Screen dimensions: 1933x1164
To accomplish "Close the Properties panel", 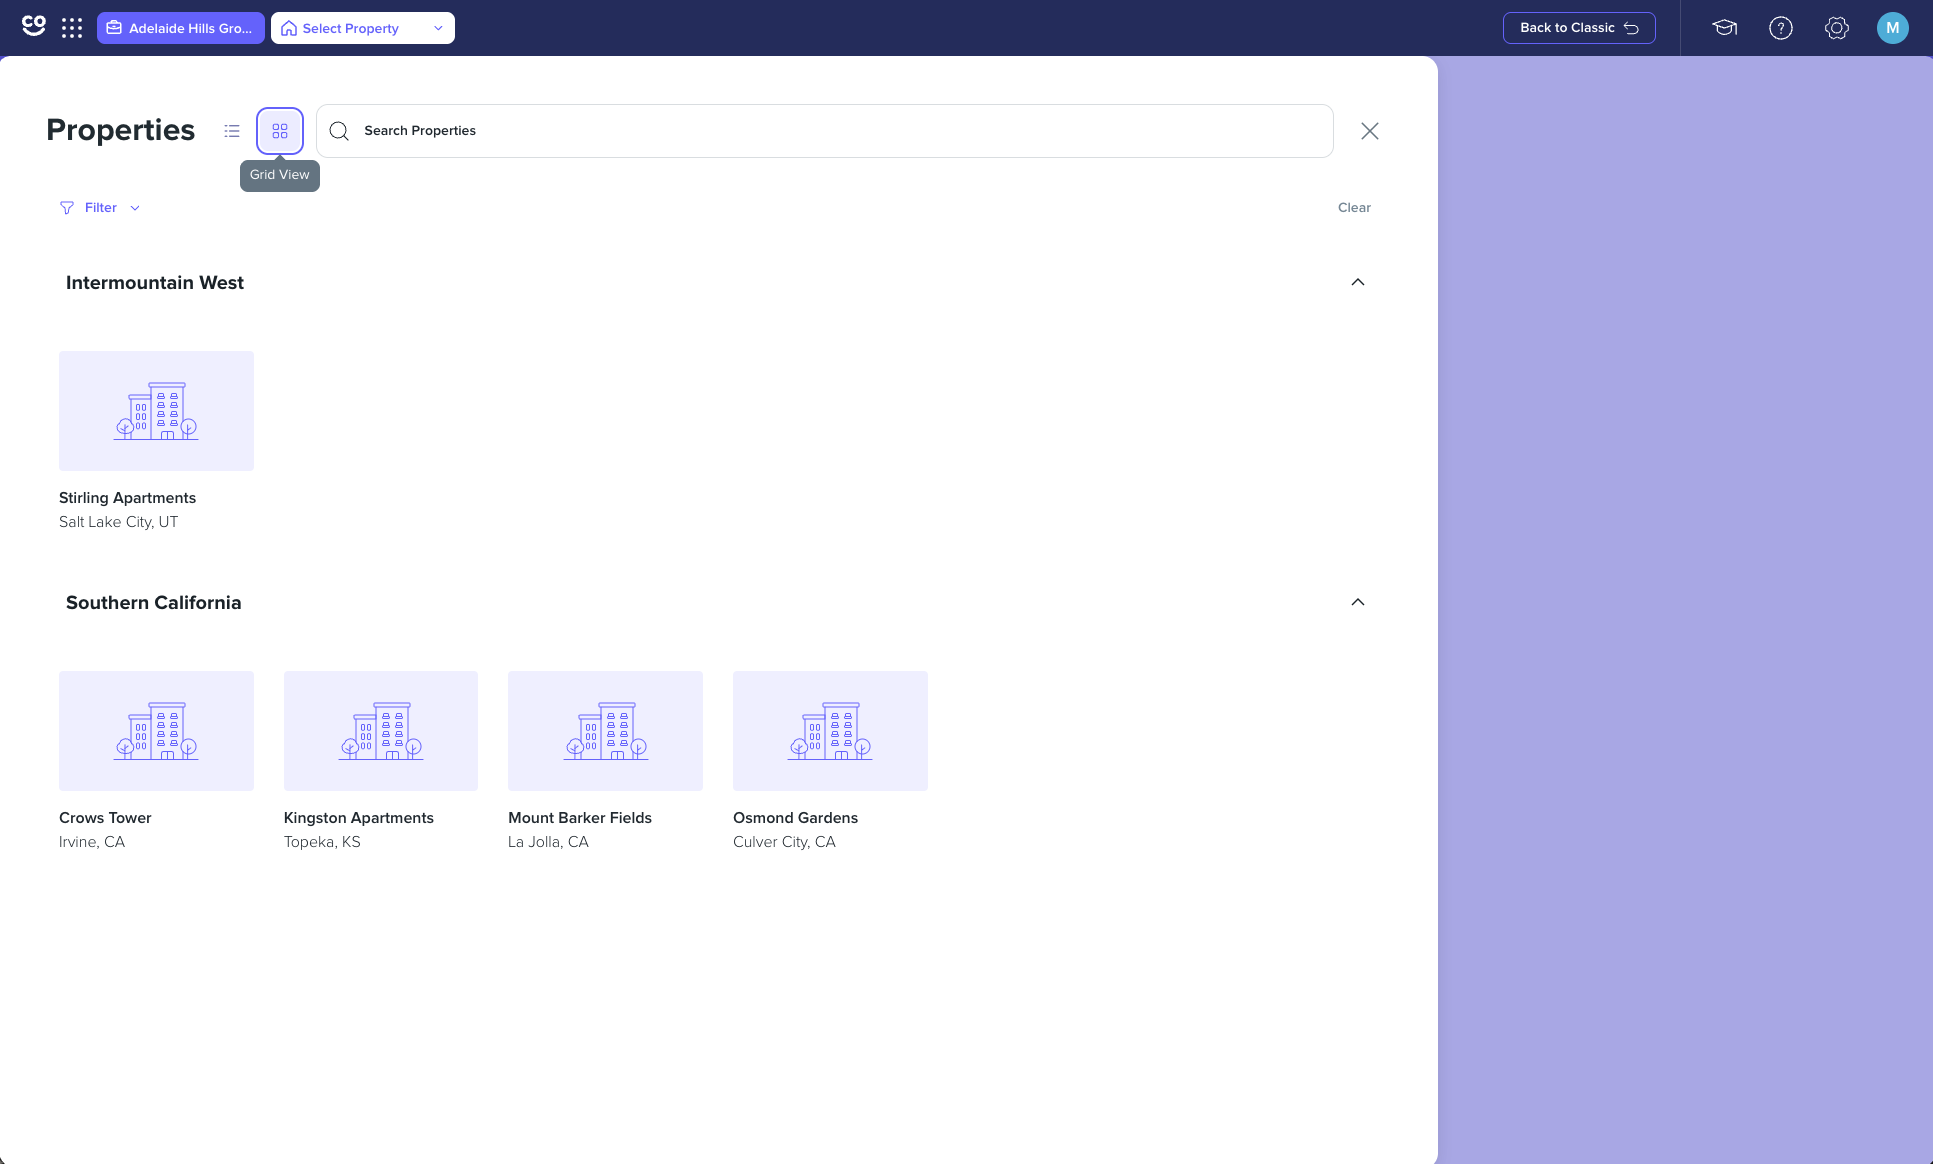I will [x=1370, y=131].
